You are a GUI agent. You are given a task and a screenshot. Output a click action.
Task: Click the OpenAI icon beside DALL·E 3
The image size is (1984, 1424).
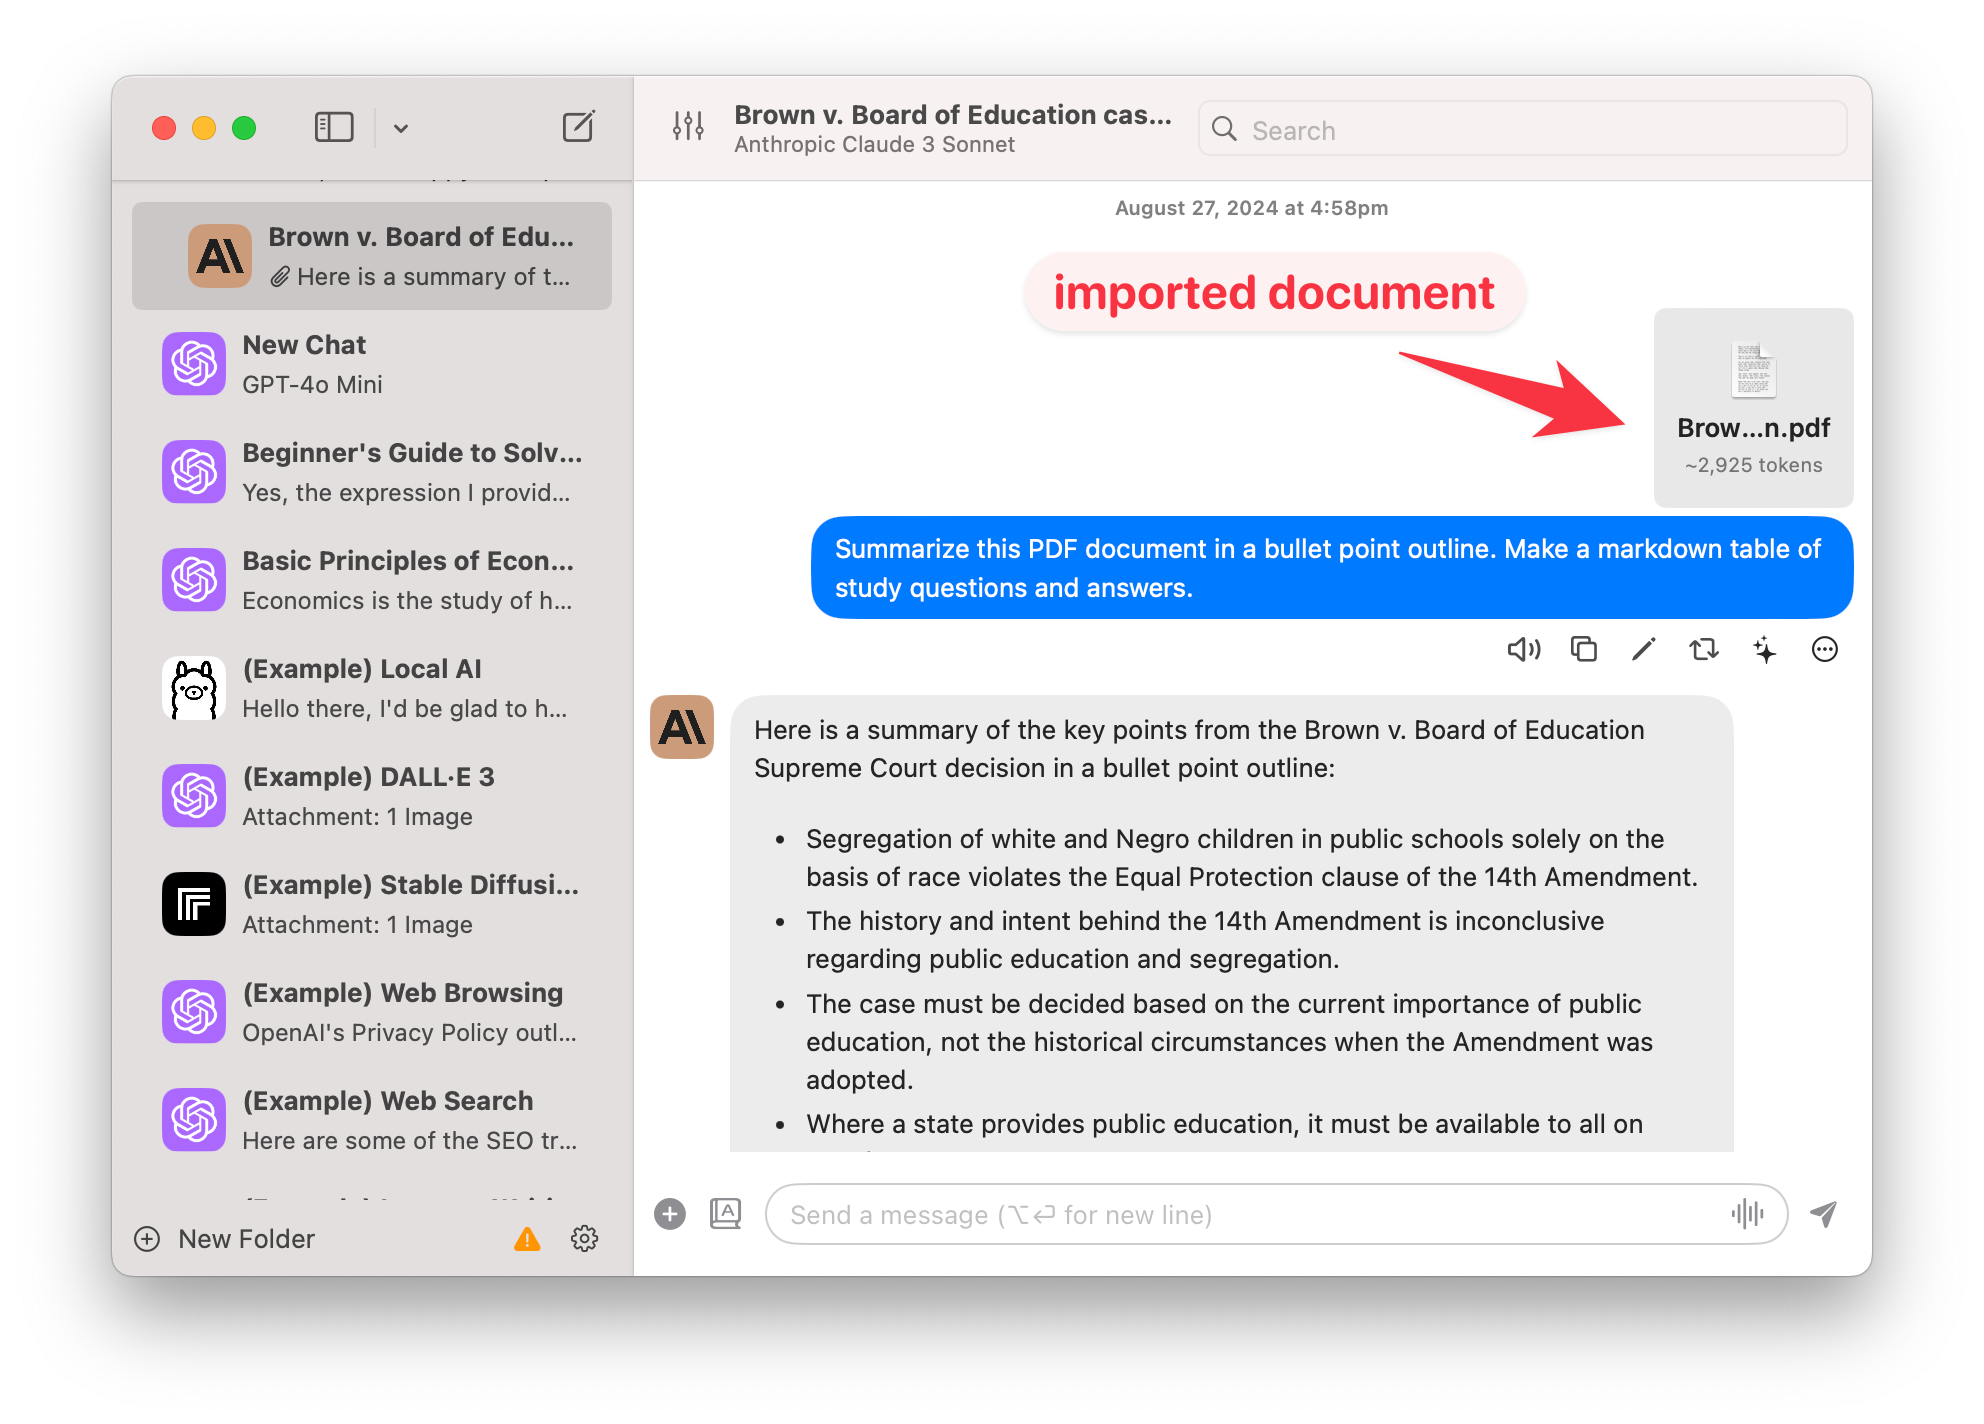point(194,796)
